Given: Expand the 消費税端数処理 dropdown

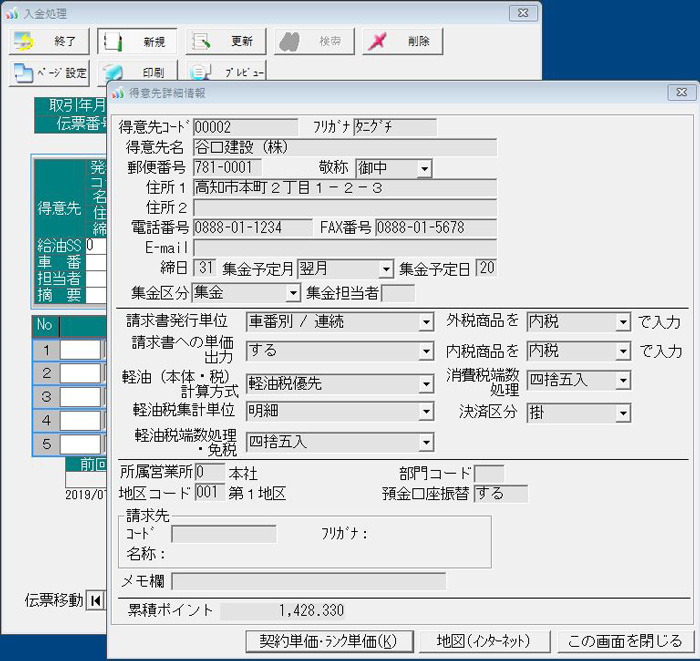Looking at the screenshot, I should point(624,381).
